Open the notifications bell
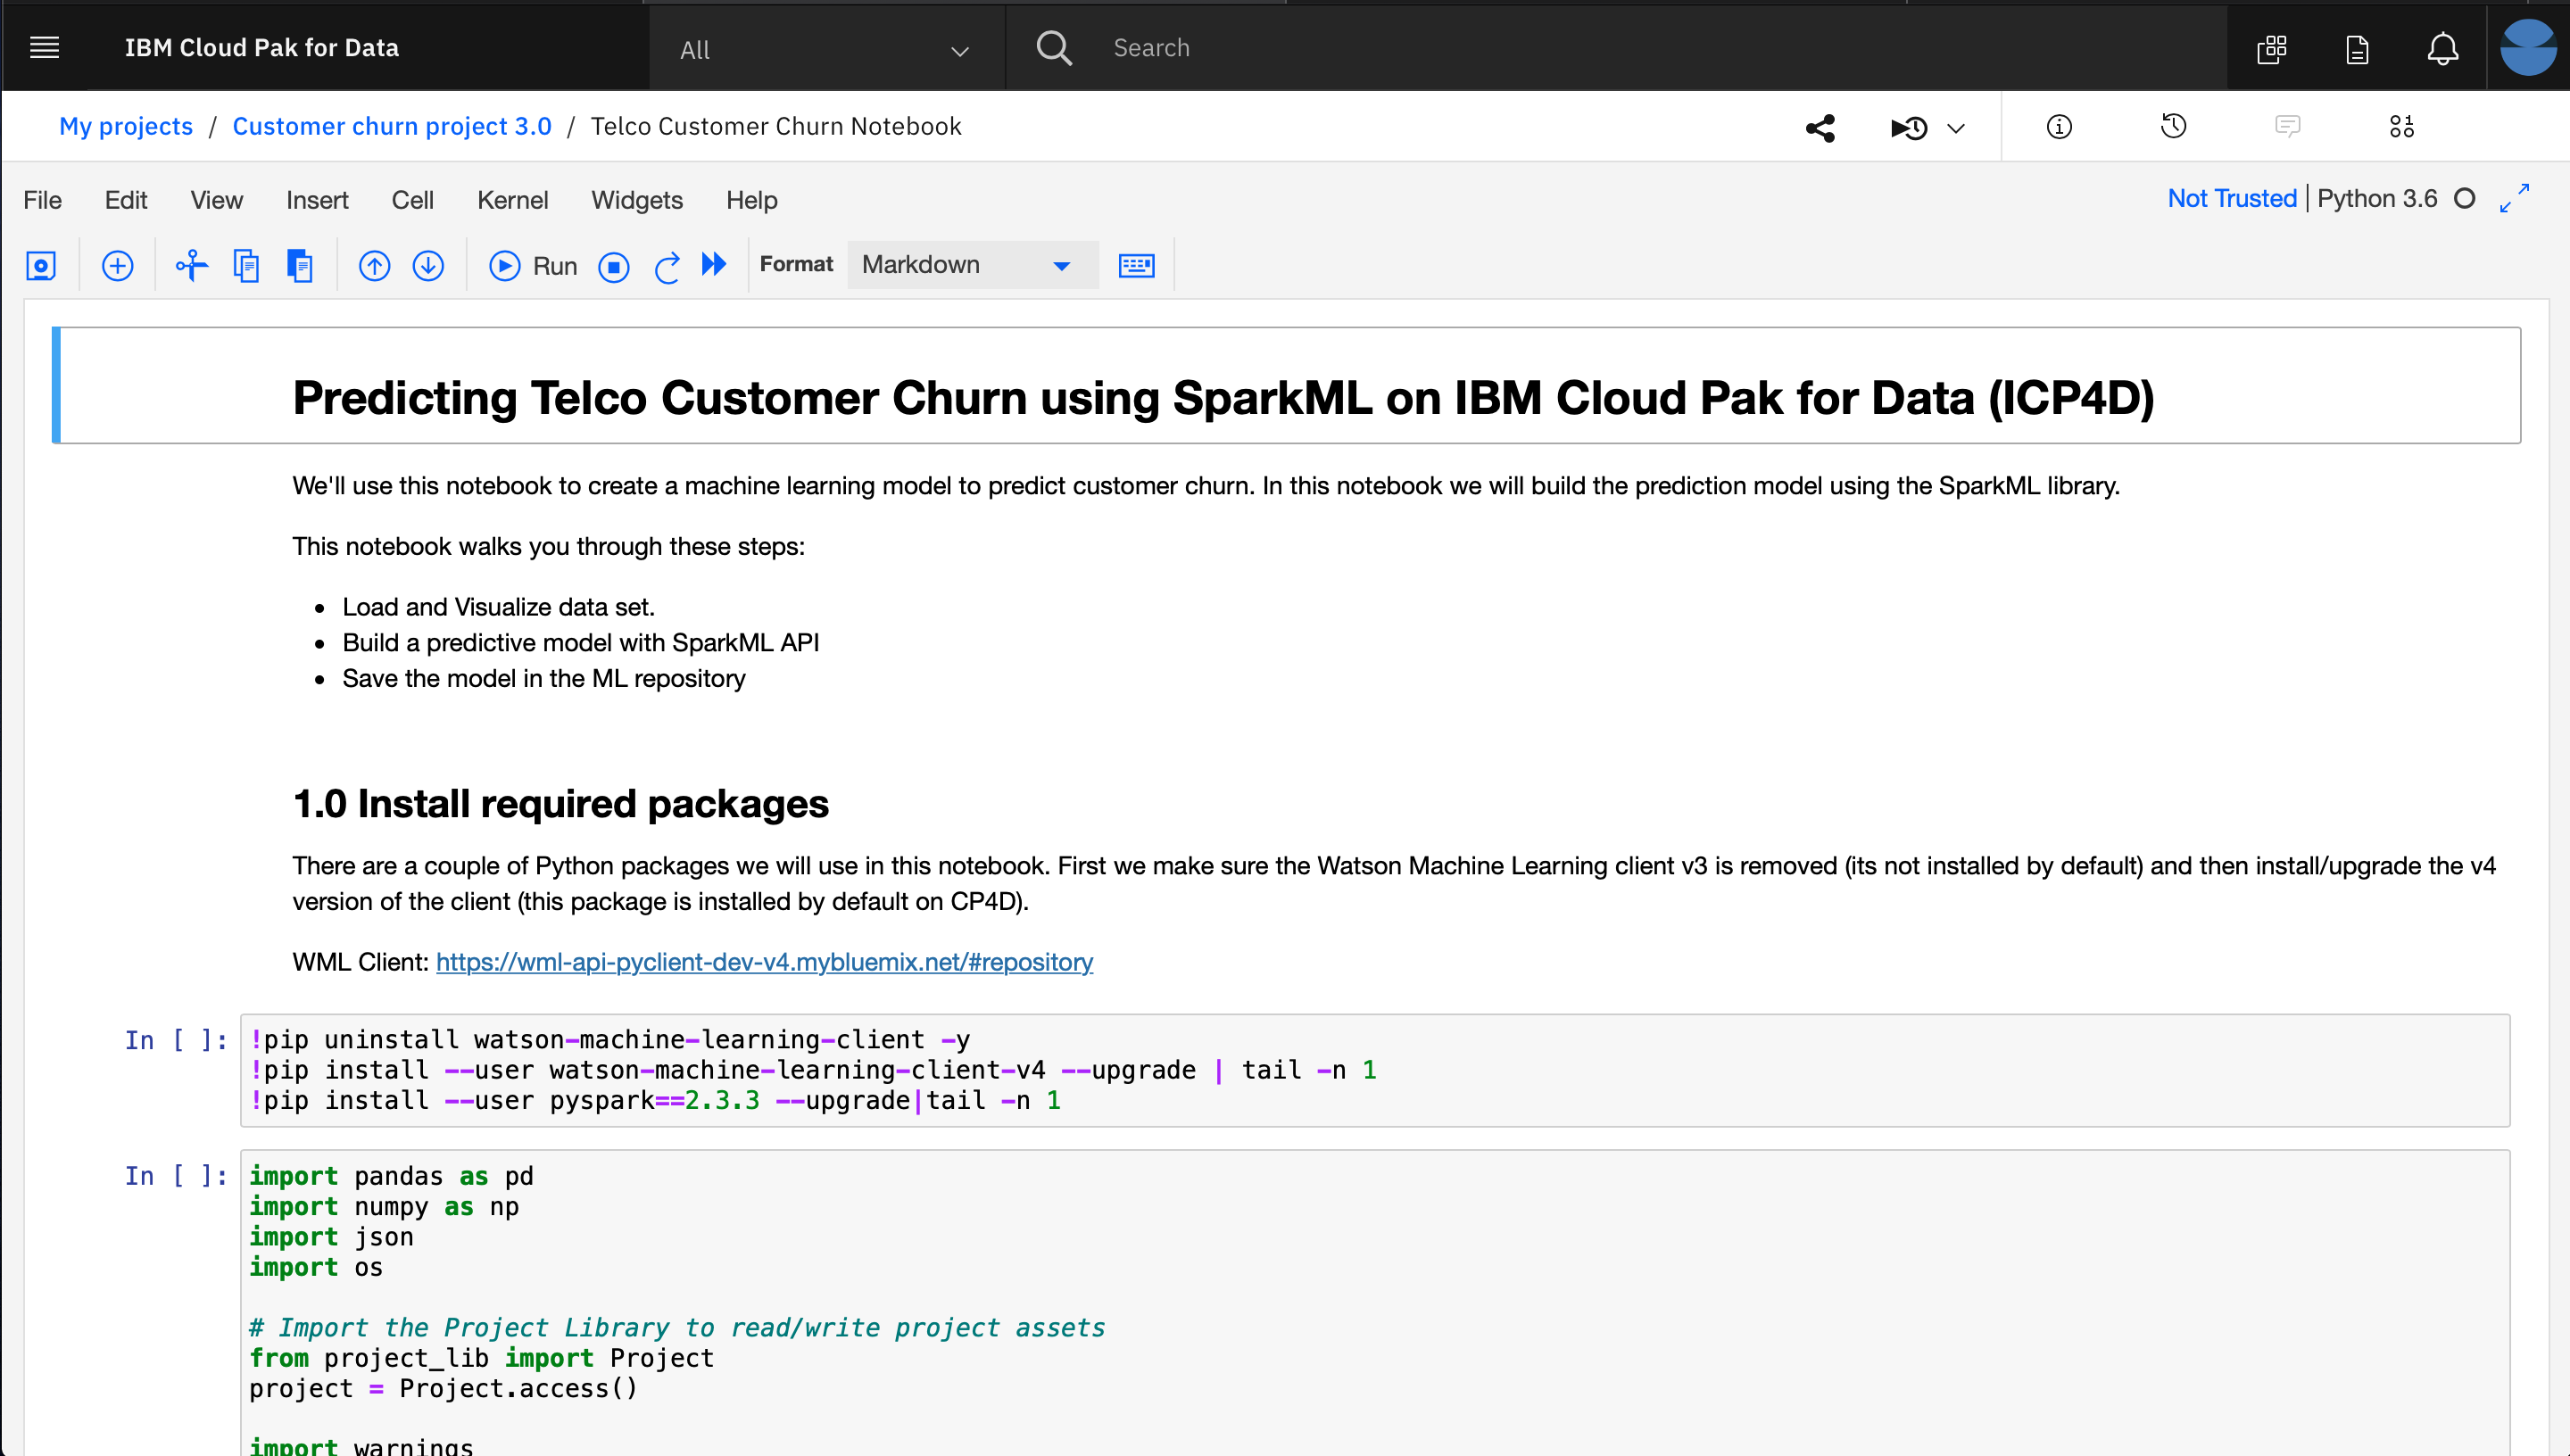 [x=2442, y=48]
